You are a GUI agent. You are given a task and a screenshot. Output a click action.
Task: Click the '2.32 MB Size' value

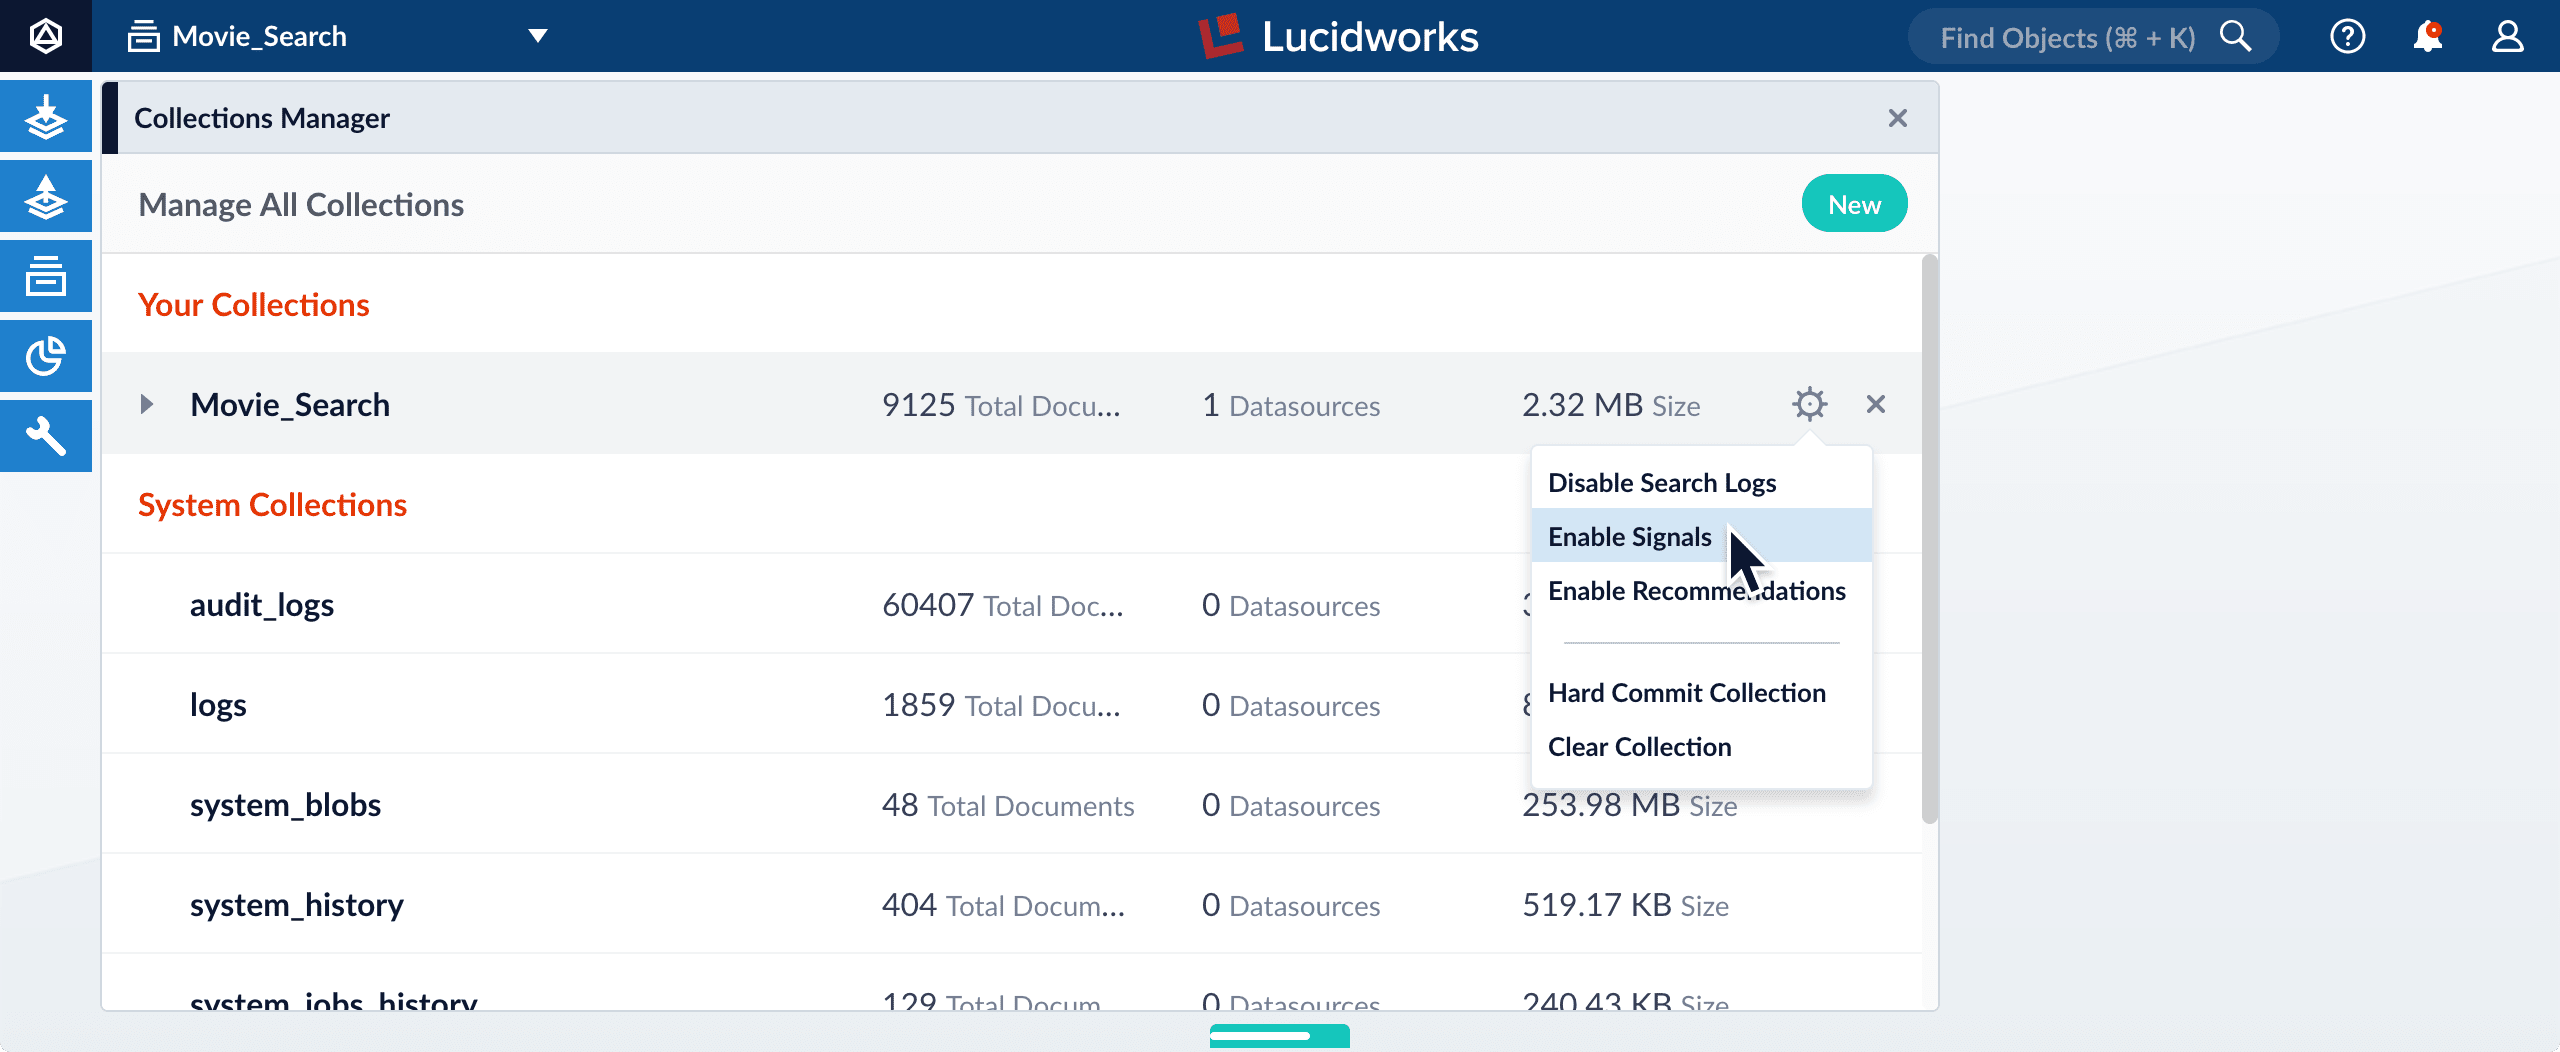click(x=1611, y=405)
